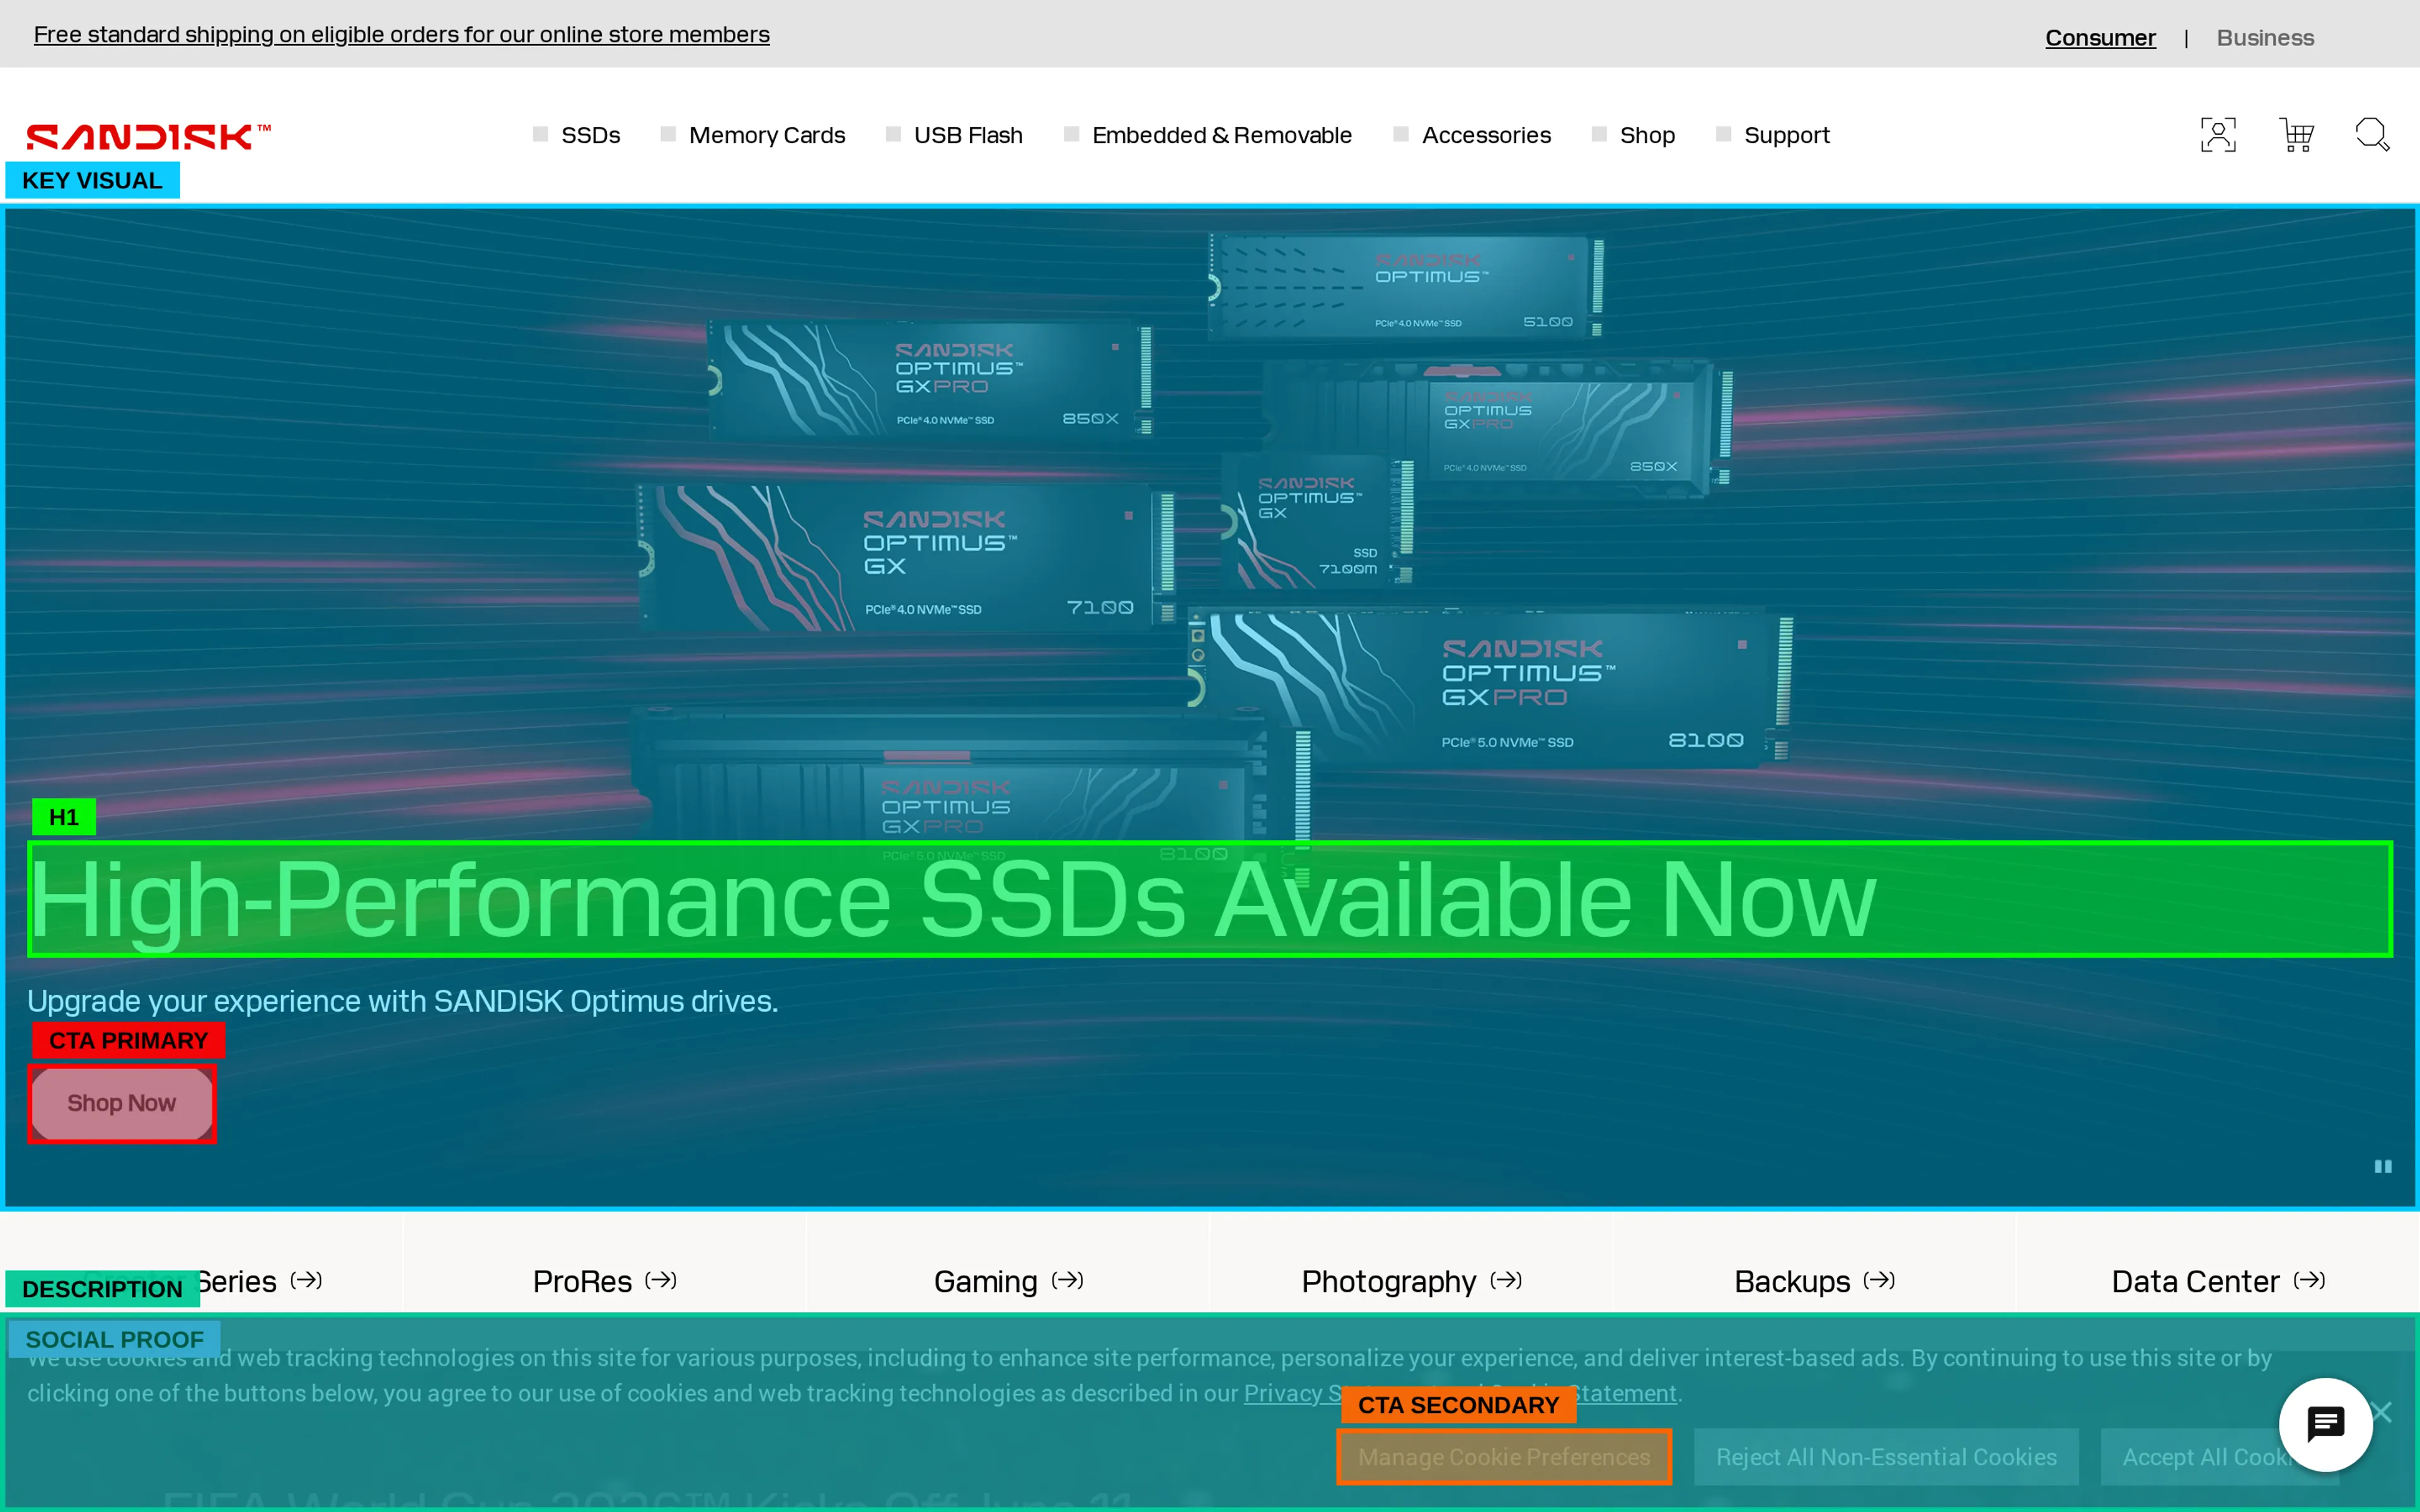Open the Backups category
The image size is (2420, 1512).
tap(1815, 1281)
